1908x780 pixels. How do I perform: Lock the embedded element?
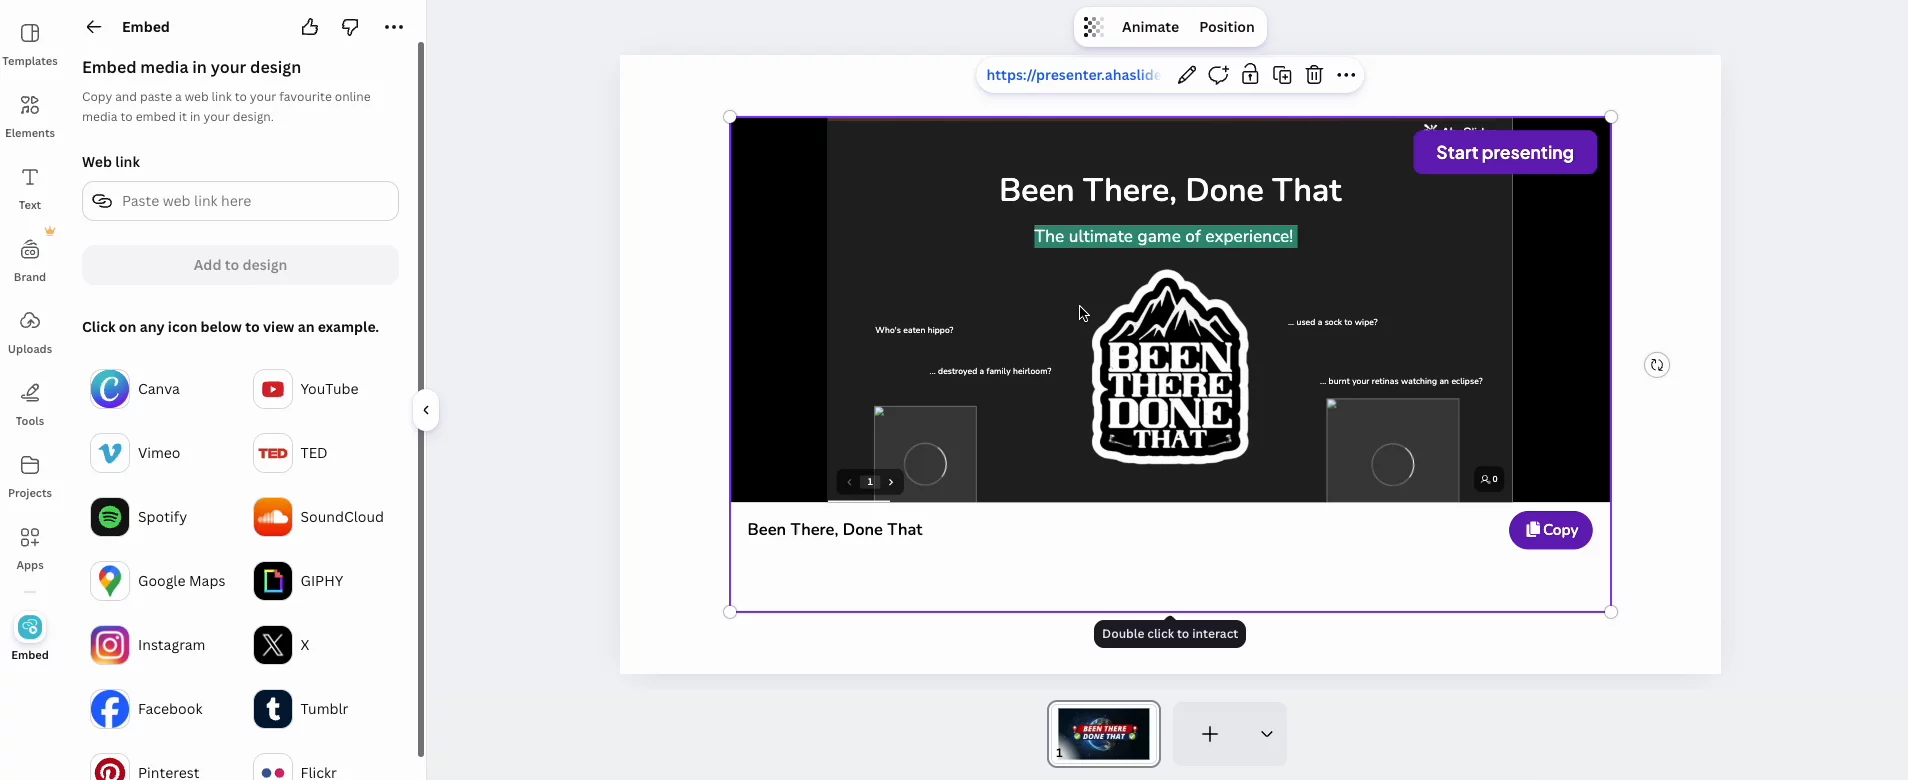click(x=1250, y=75)
